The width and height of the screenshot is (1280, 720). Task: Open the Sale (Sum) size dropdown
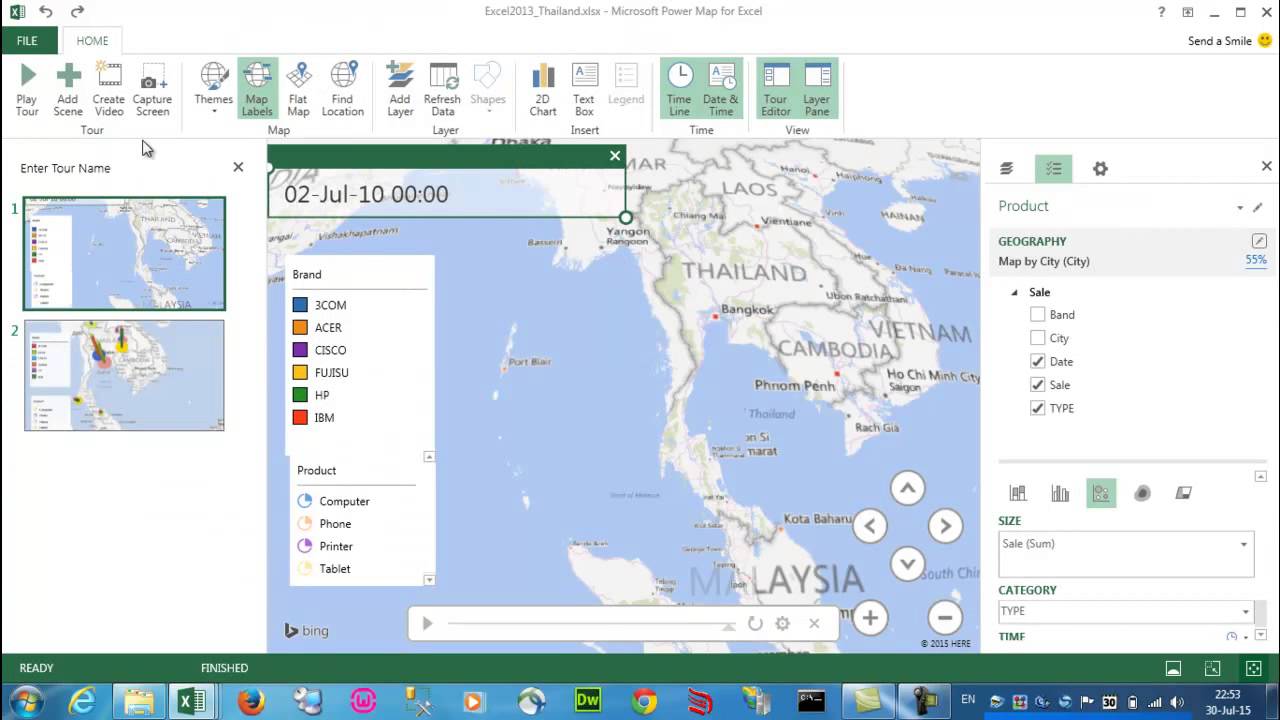(1244, 545)
